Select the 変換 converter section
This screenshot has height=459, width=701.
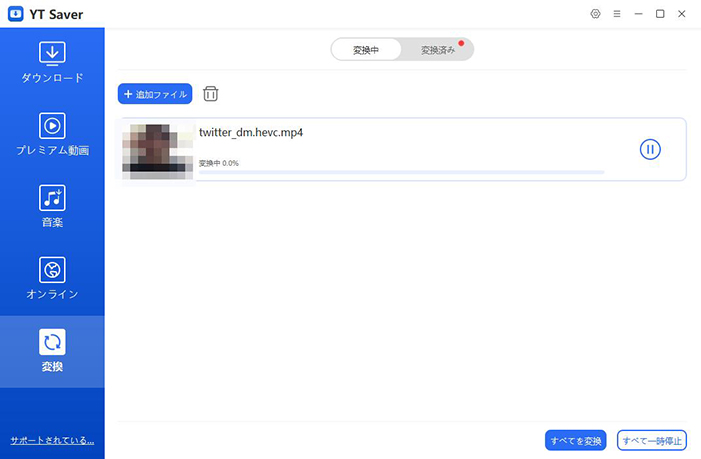pos(52,351)
